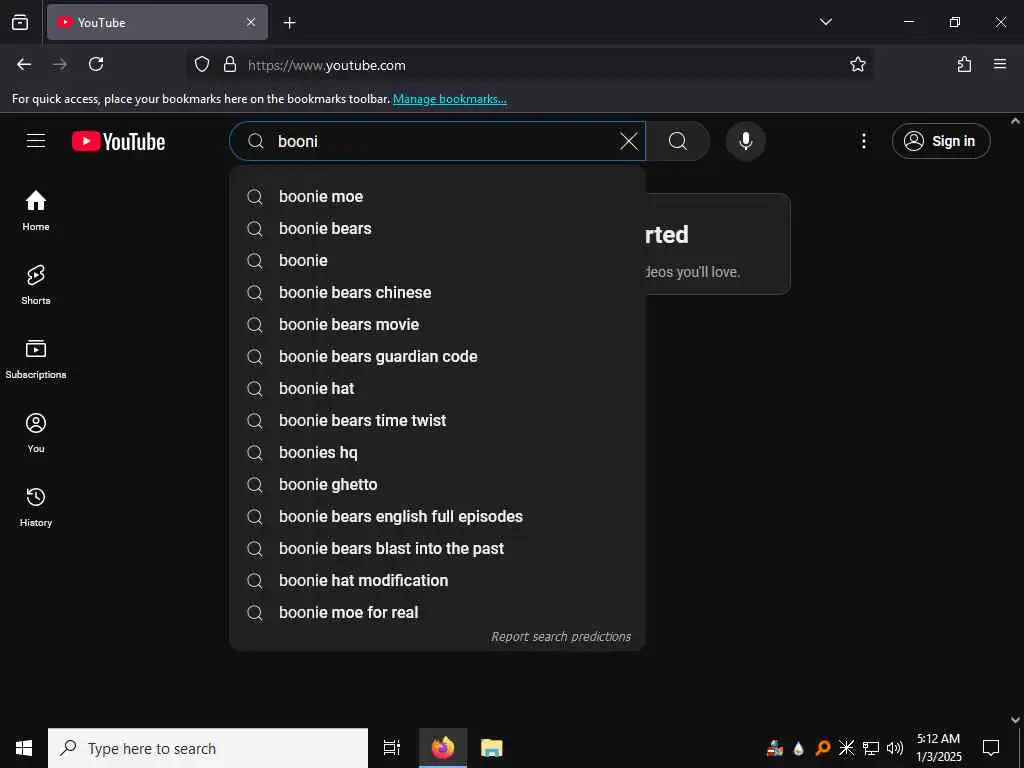Open the Windows Start menu
1024x768 pixels.
coord(24,748)
